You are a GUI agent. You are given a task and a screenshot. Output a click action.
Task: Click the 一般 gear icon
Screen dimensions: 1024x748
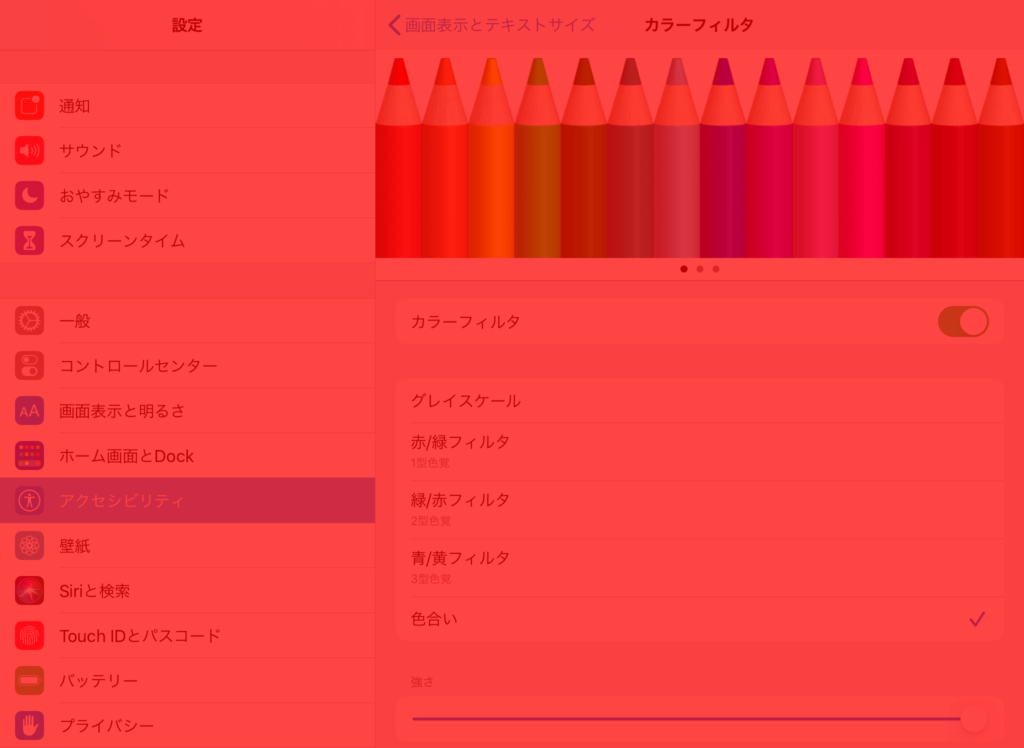(29, 321)
